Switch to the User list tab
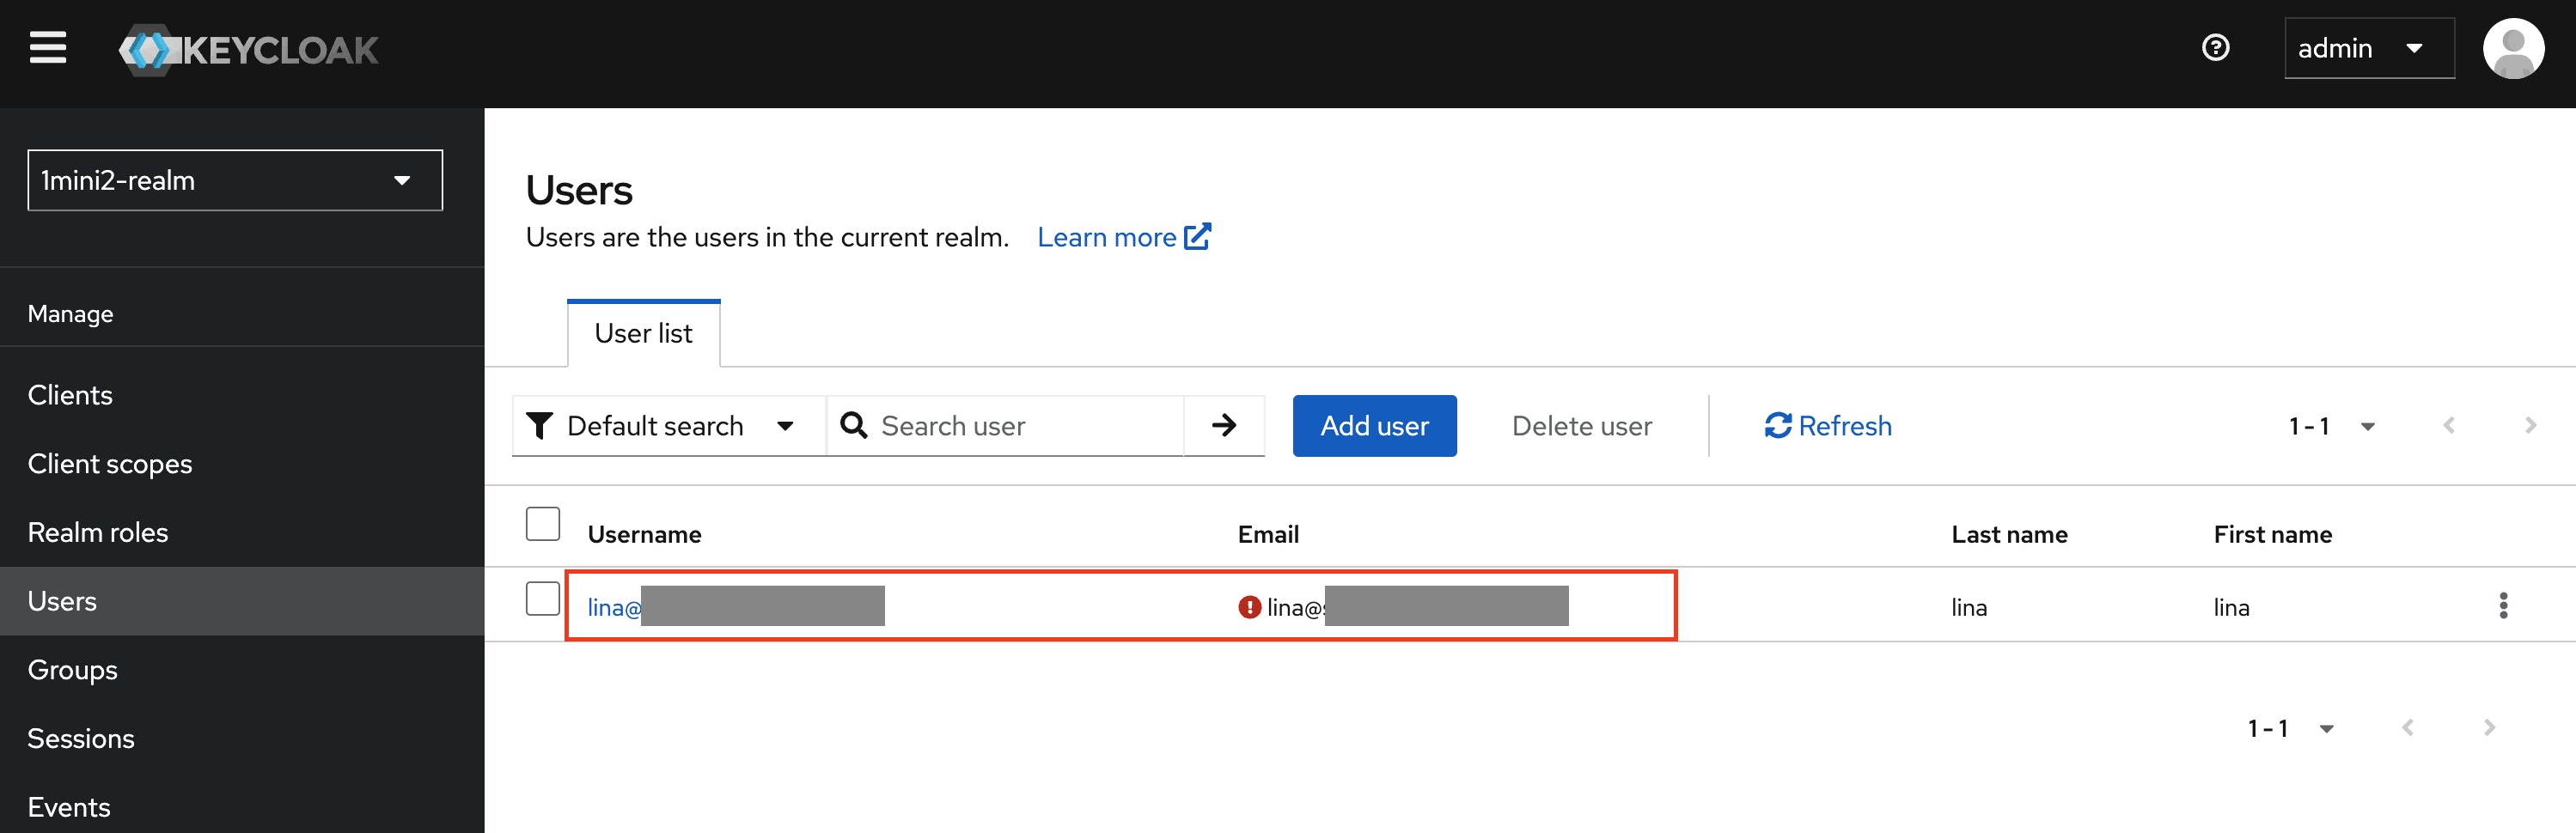This screenshot has height=833, width=2576. [644, 334]
